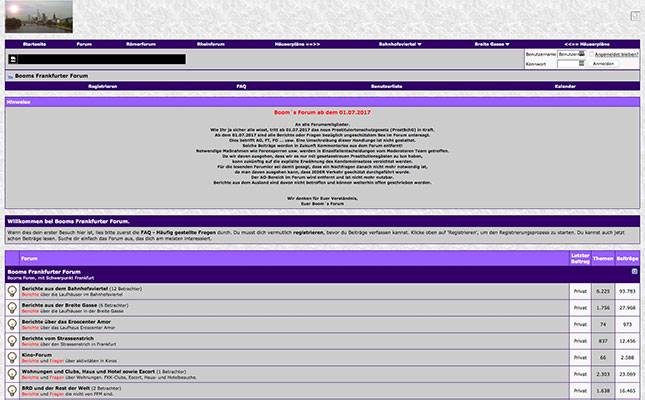645x400 pixels.
Task: Open Berichte über das Eroscenter Amor forum
Action: 66,322
